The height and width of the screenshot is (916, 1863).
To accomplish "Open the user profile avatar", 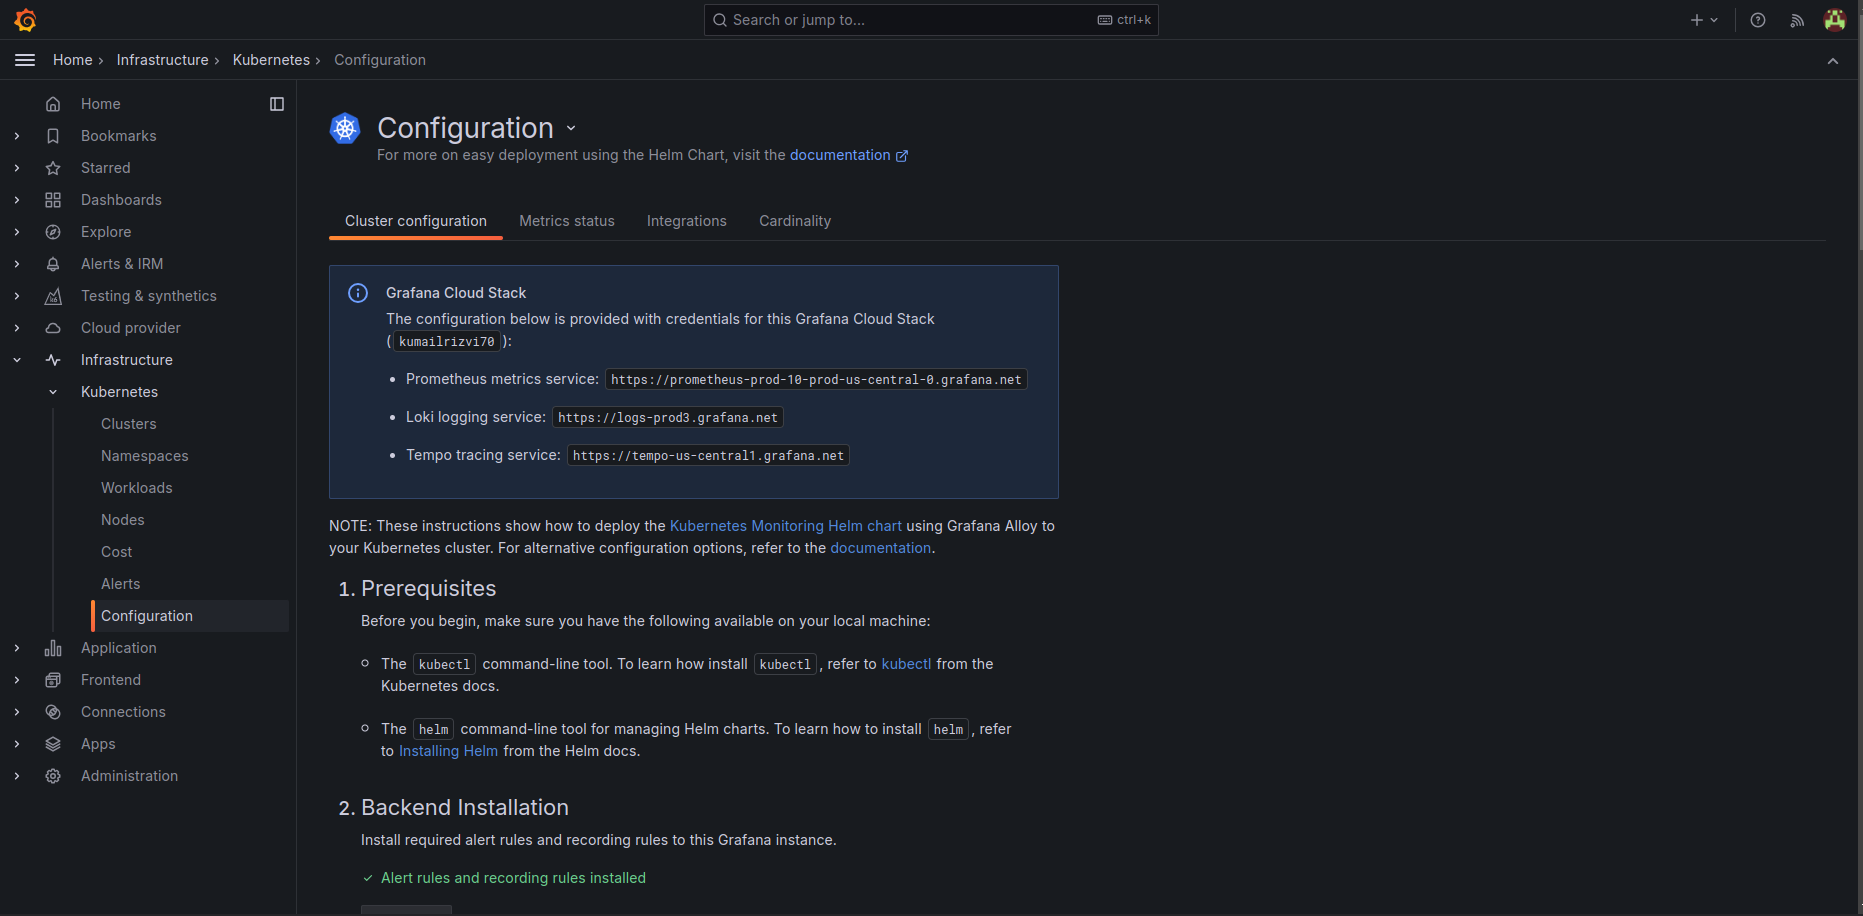I will pyautogui.click(x=1834, y=20).
